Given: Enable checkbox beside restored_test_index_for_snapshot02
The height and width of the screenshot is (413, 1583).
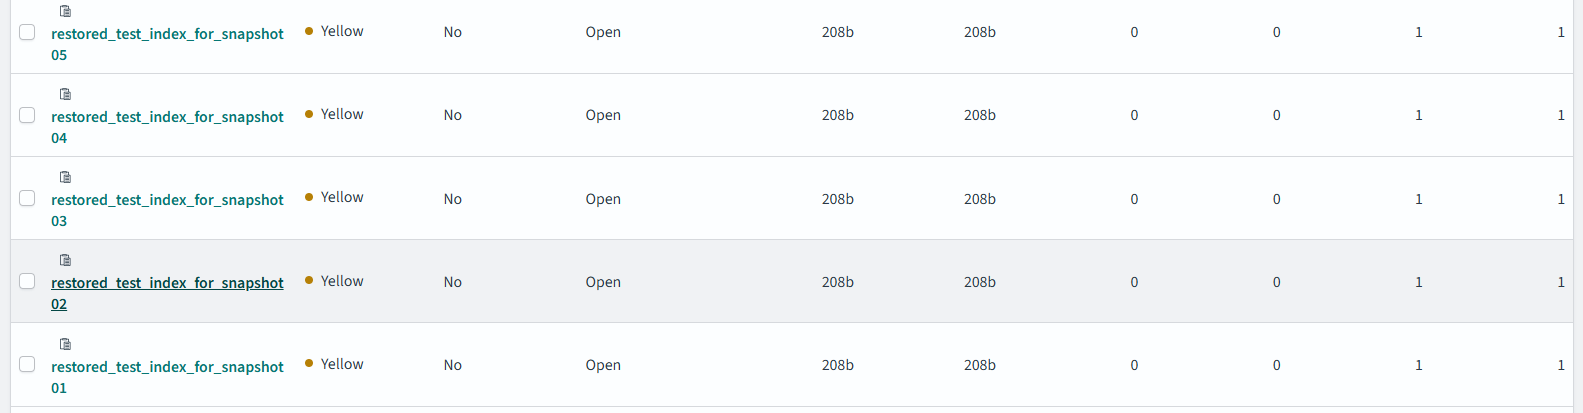Looking at the screenshot, I should click(27, 281).
